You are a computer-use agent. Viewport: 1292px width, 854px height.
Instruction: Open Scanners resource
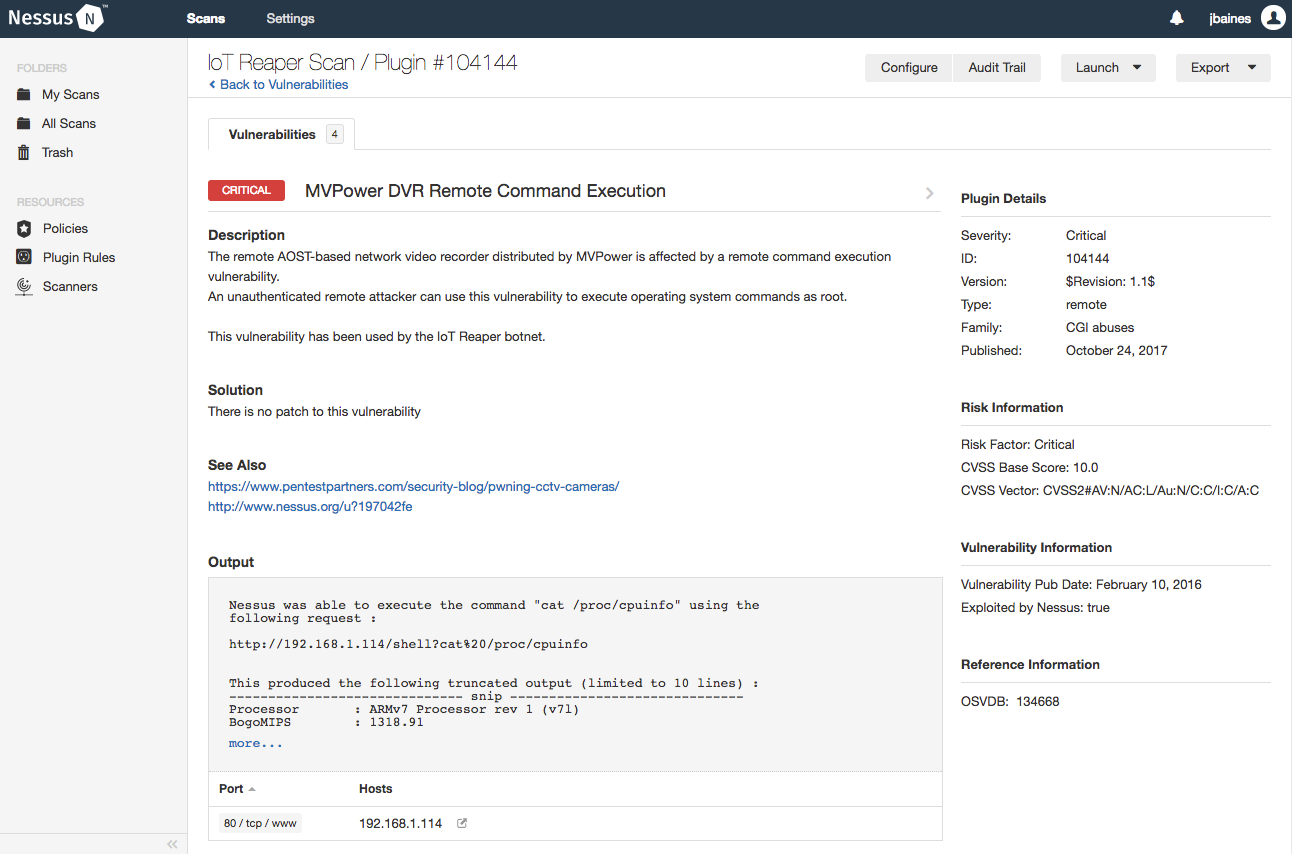70,286
